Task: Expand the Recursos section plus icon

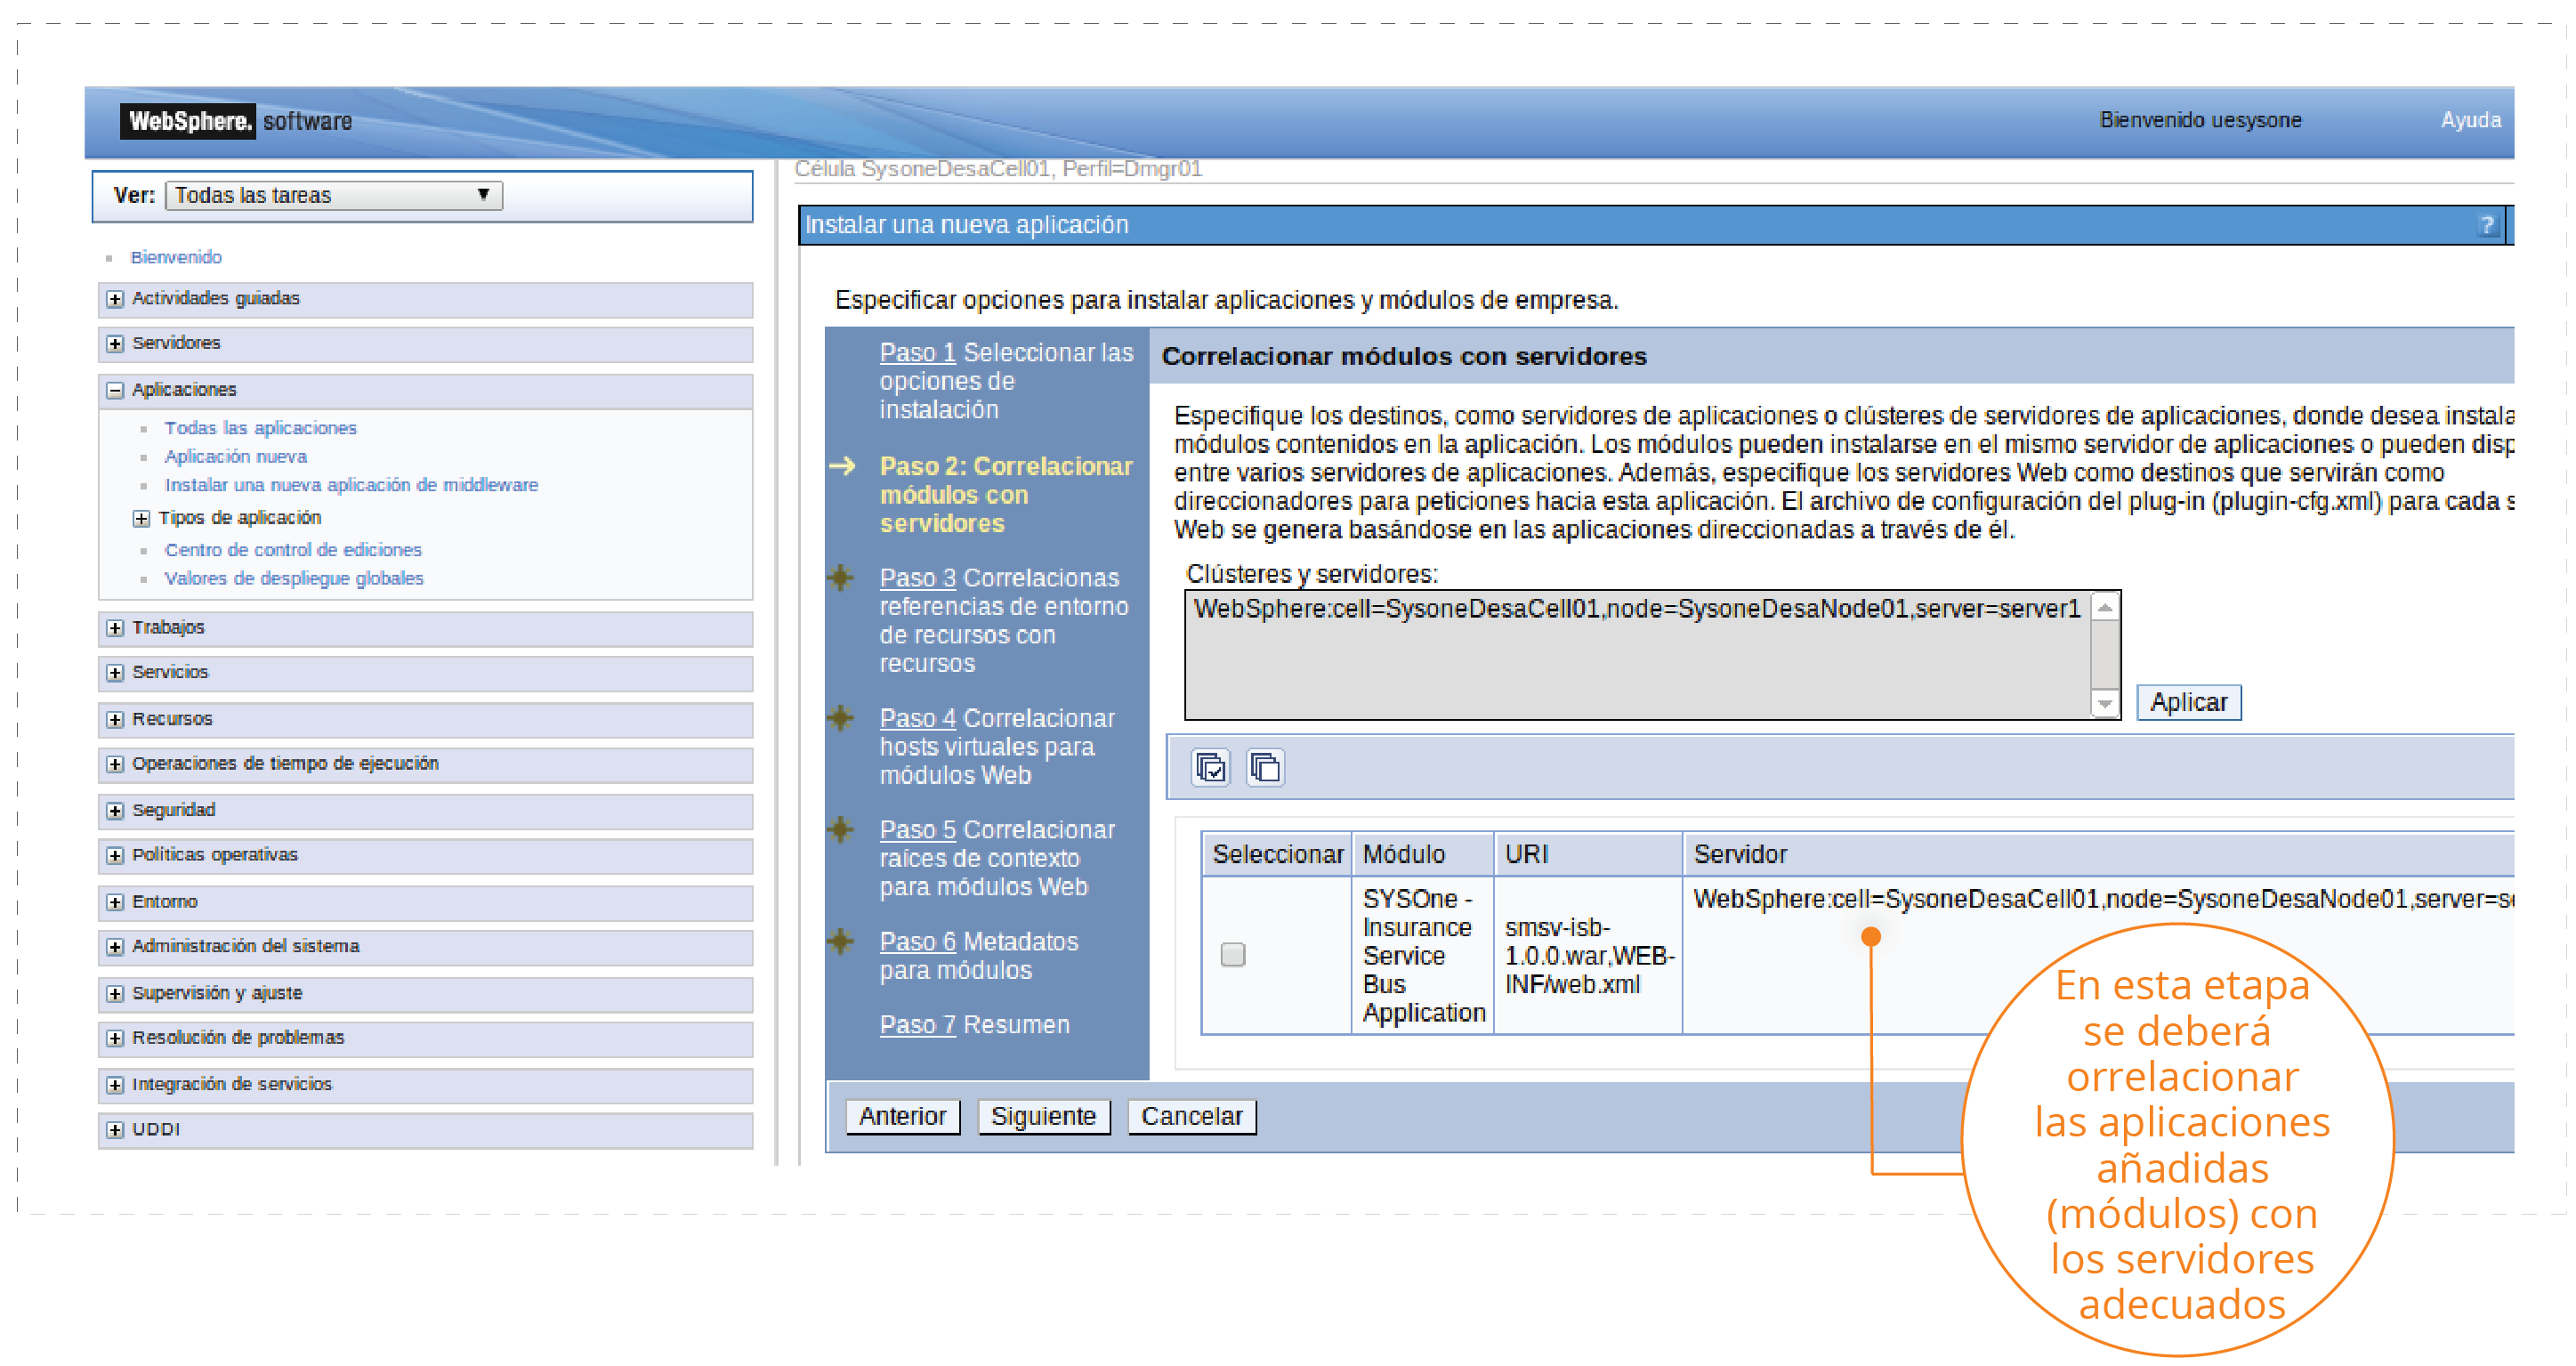Action: (115, 719)
